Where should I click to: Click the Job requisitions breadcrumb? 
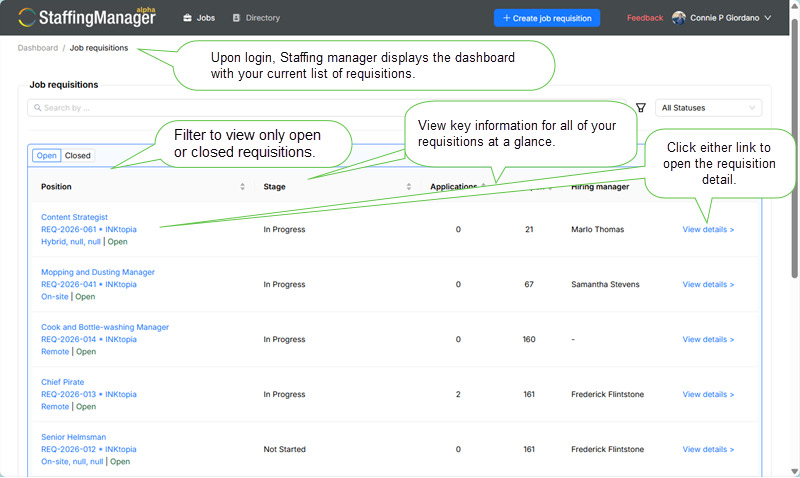[99, 48]
